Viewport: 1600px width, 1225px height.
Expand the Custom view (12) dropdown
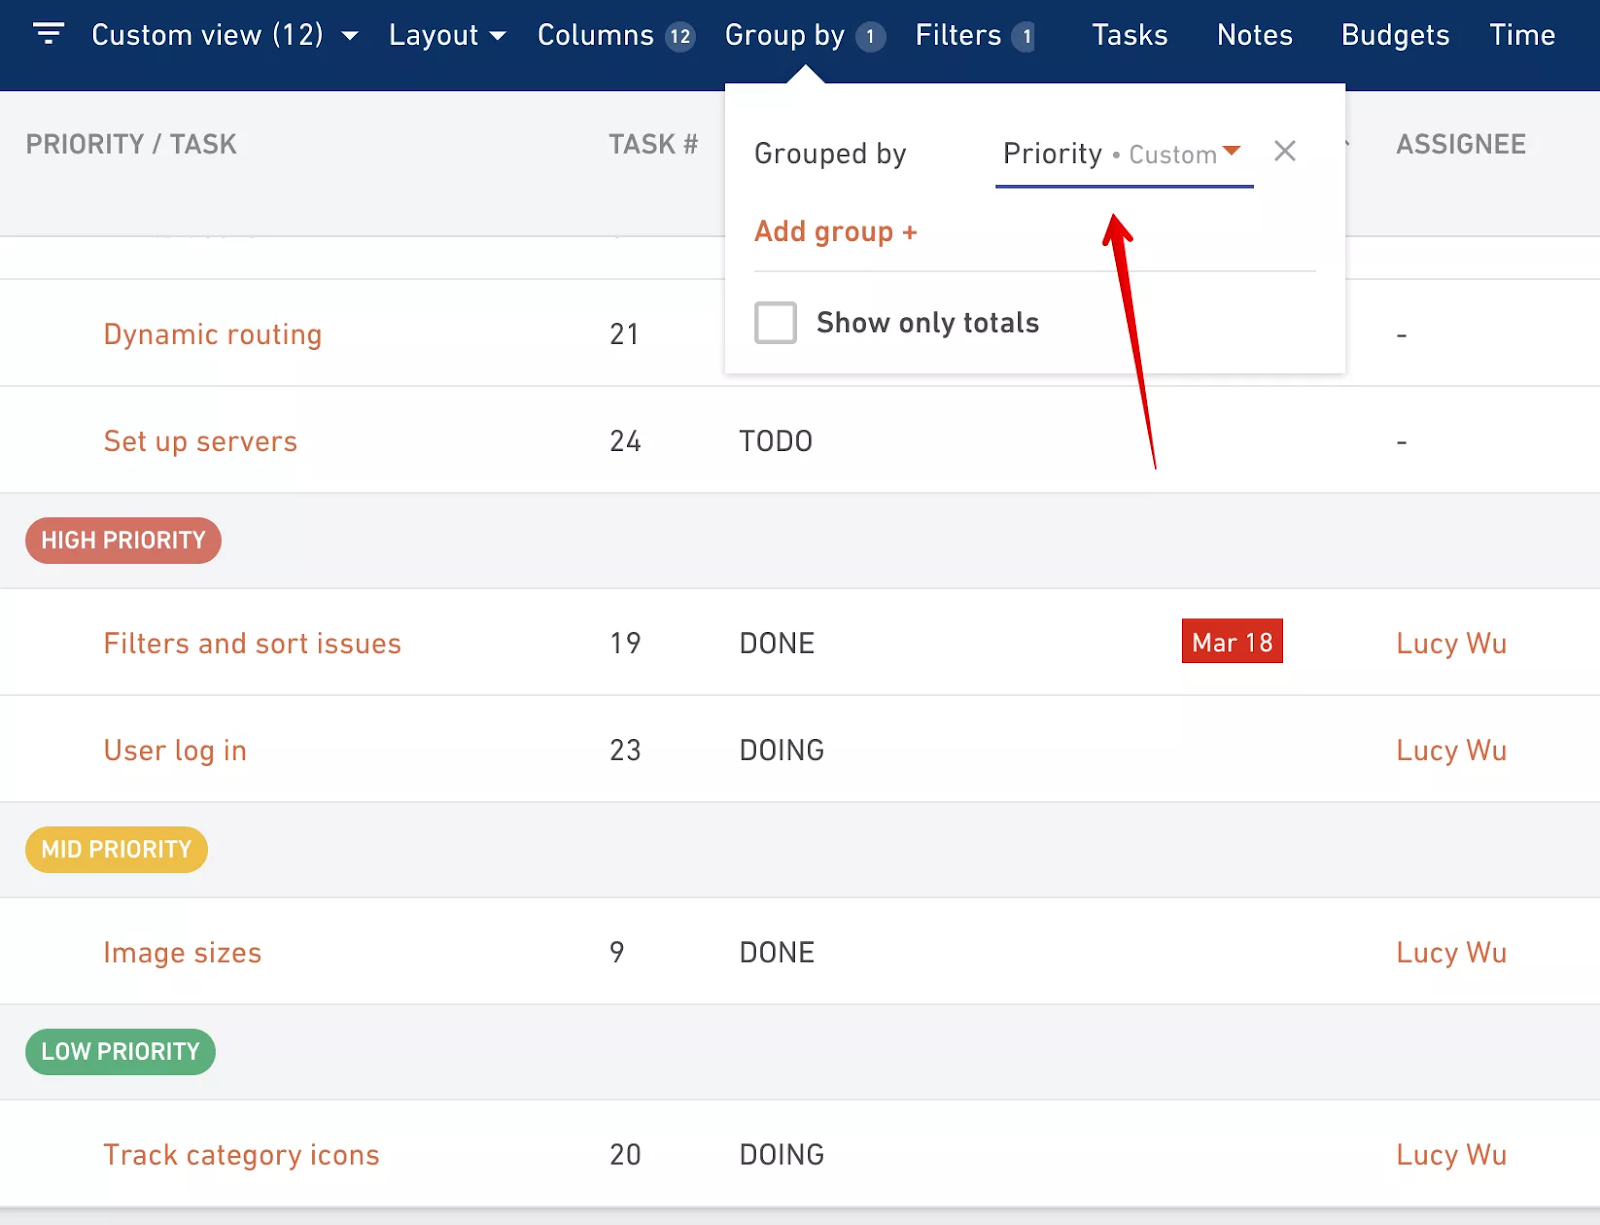tap(349, 34)
